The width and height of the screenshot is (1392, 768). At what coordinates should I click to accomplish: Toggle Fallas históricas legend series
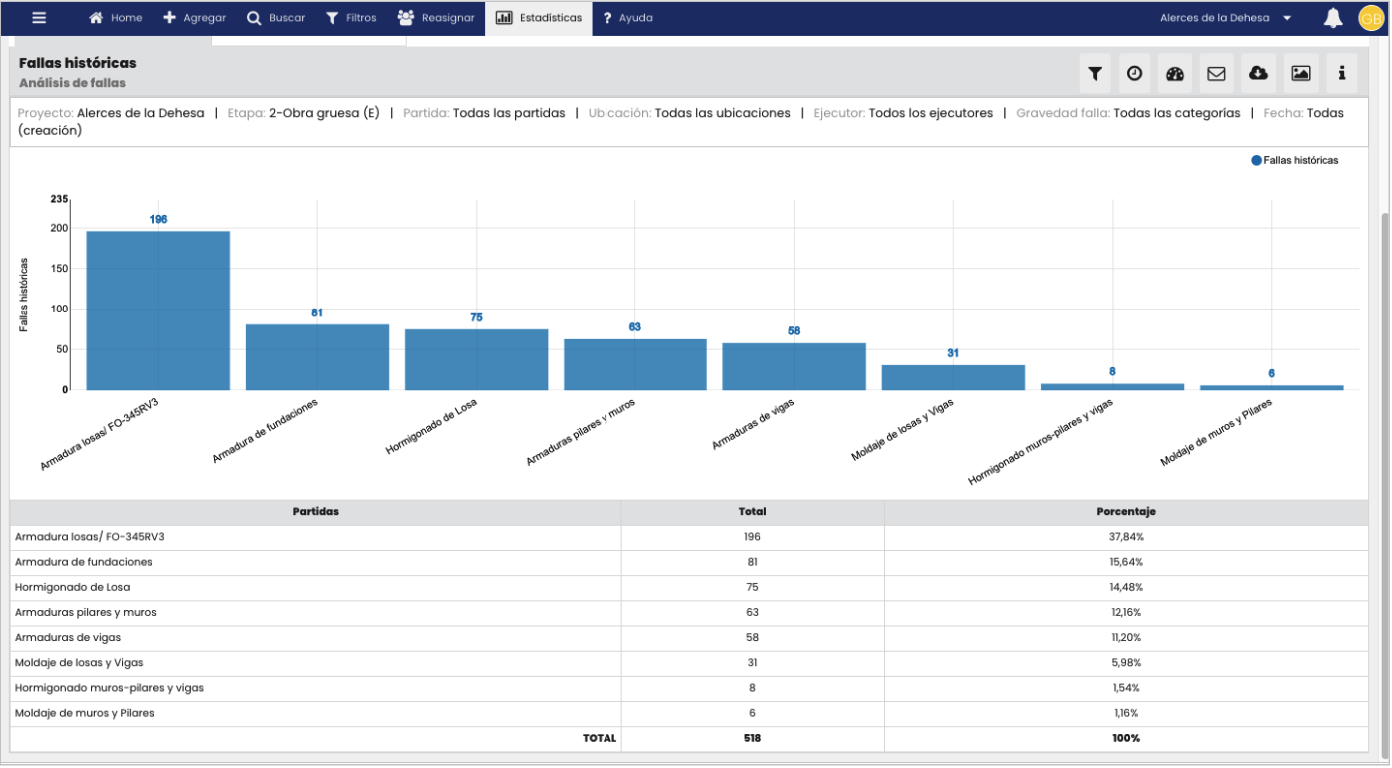pos(1294,160)
